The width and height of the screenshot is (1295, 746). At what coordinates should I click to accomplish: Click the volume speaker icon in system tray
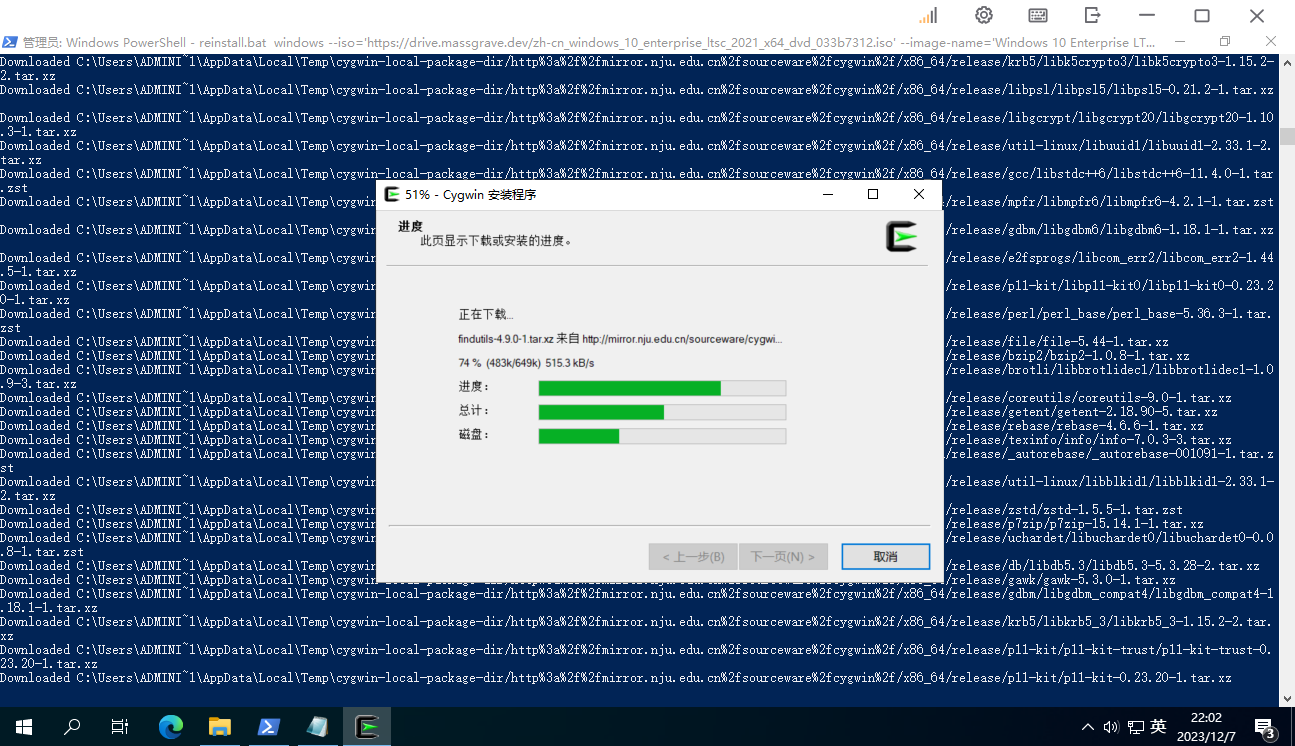point(1111,727)
